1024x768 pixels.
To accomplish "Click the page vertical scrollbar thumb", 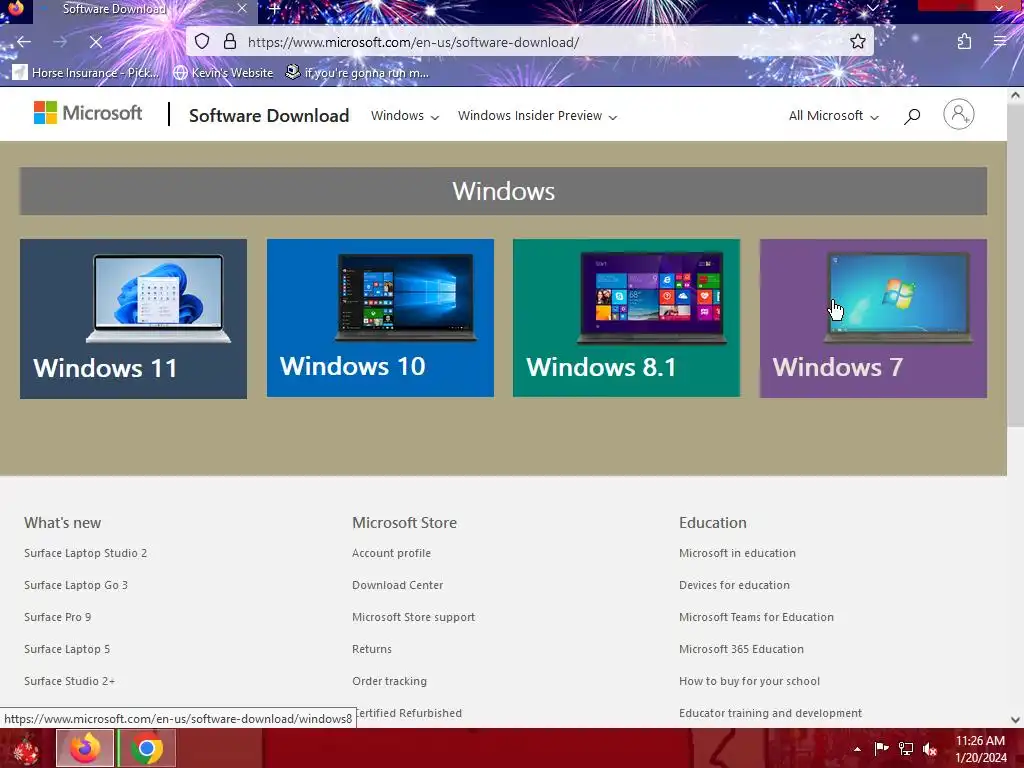I will click(x=1015, y=268).
